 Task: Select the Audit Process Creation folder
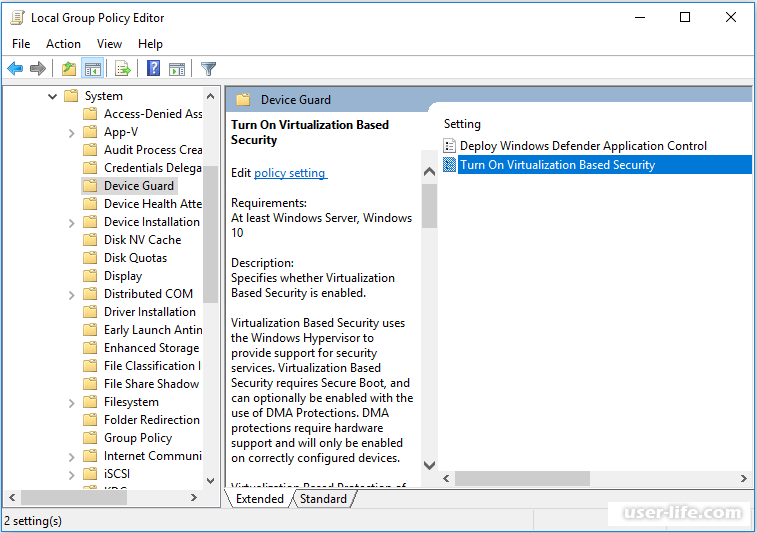[x=153, y=150]
